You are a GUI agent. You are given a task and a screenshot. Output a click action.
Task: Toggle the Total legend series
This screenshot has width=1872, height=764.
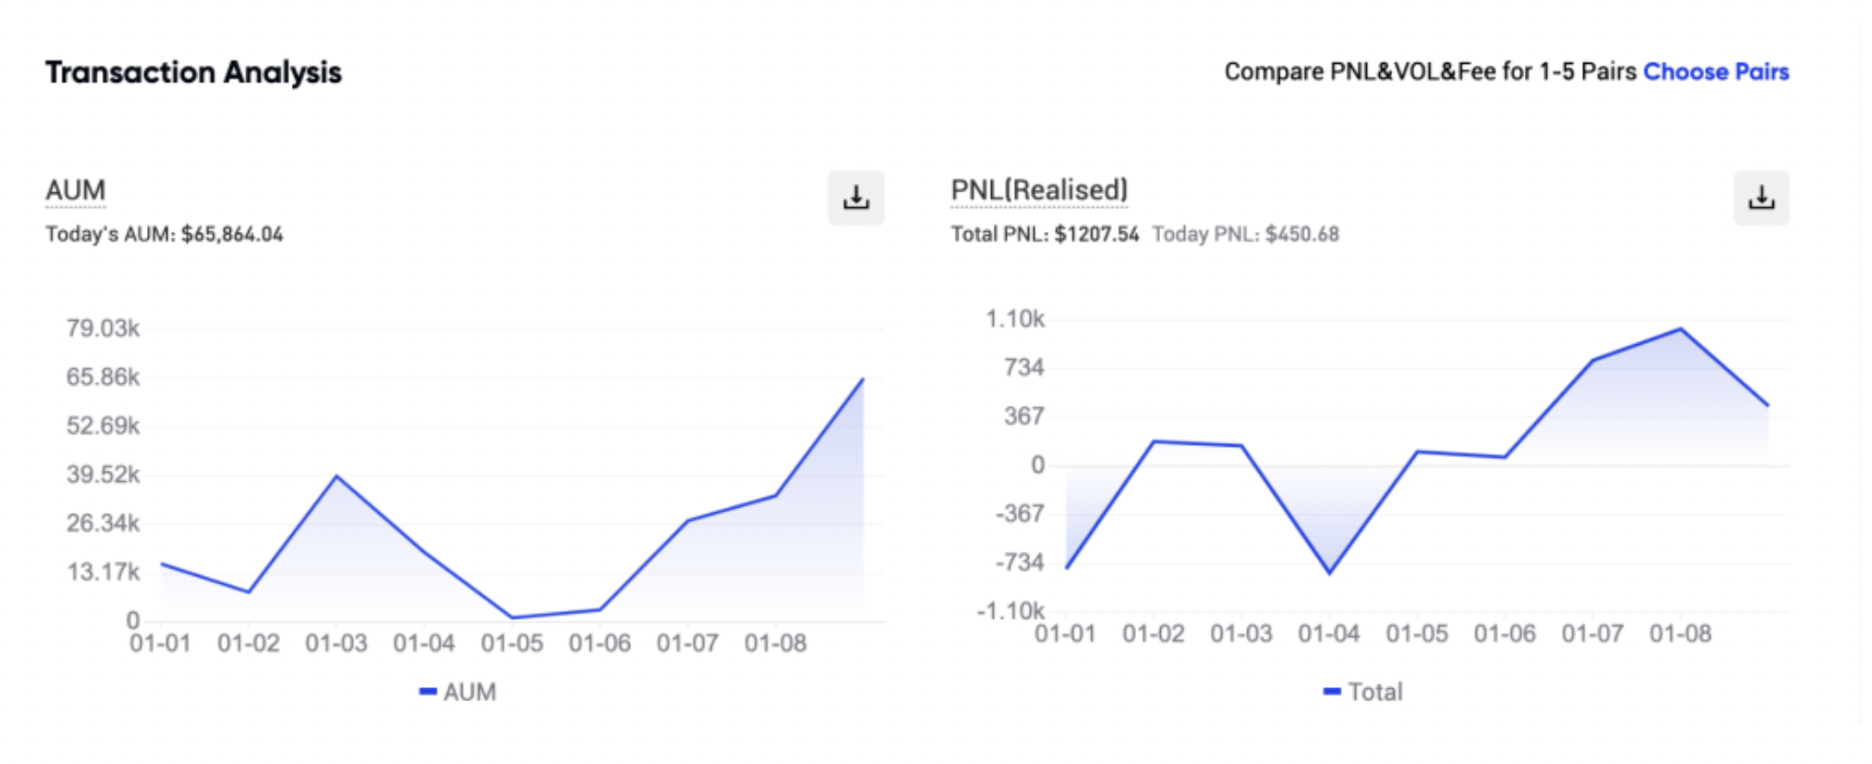1362,692
